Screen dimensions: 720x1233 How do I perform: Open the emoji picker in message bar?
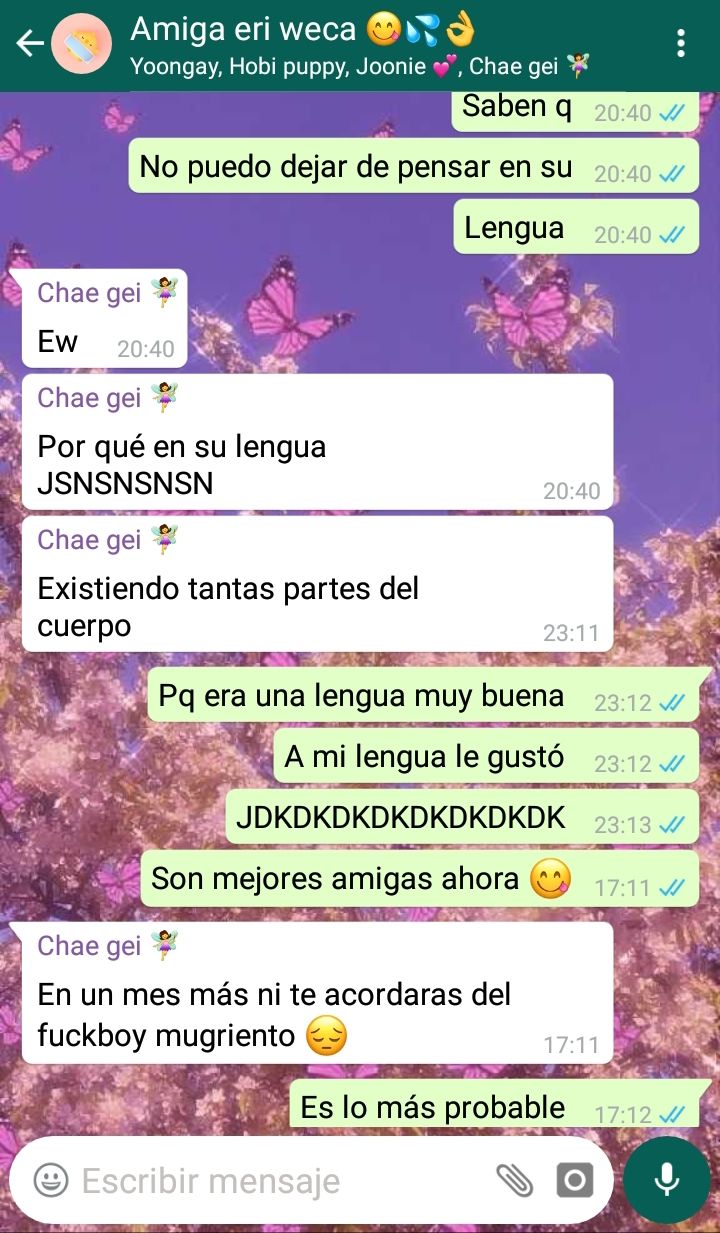pos(51,1180)
